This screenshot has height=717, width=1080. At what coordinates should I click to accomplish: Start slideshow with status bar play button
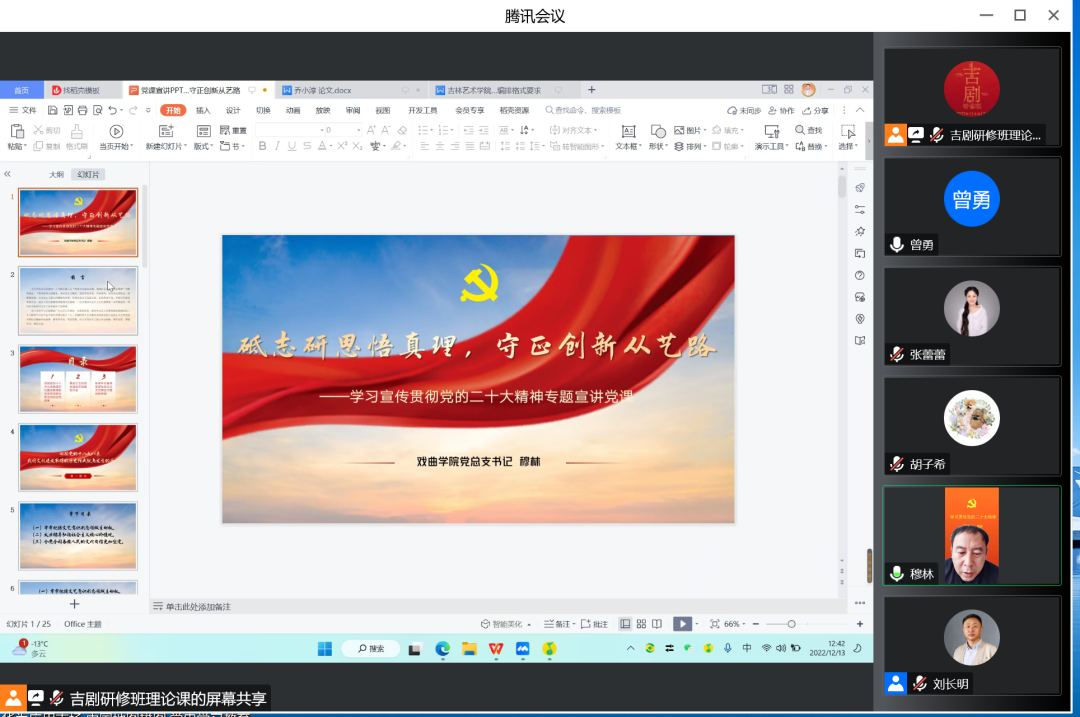pyautogui.click(x=681, y=624)
